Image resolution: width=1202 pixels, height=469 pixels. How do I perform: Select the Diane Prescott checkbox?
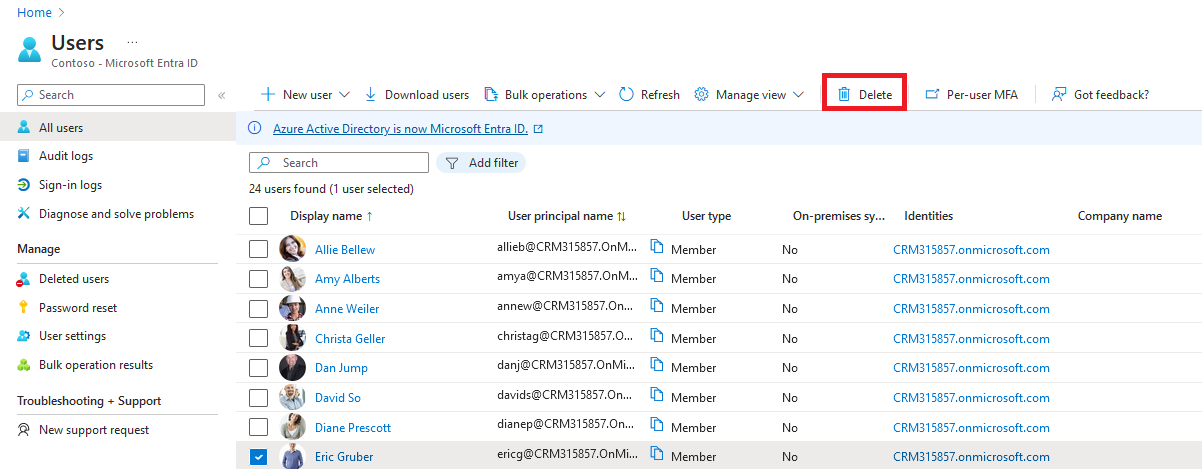click(258, 427)
